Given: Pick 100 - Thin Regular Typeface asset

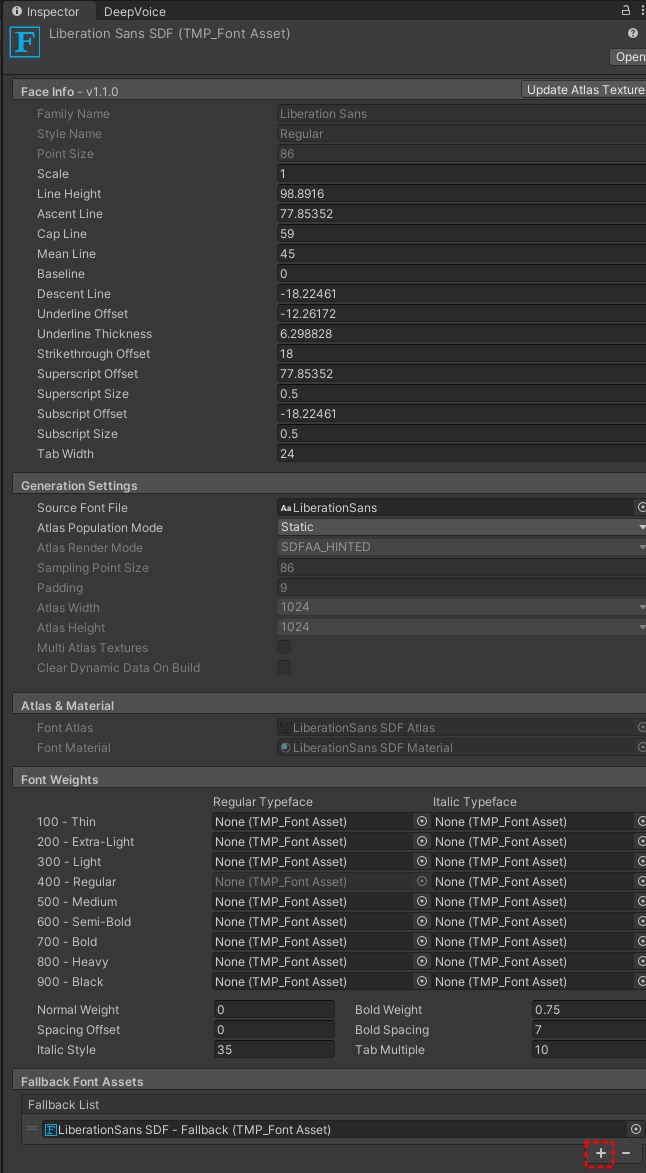Looking at the screenshot, I should (422, 821).
